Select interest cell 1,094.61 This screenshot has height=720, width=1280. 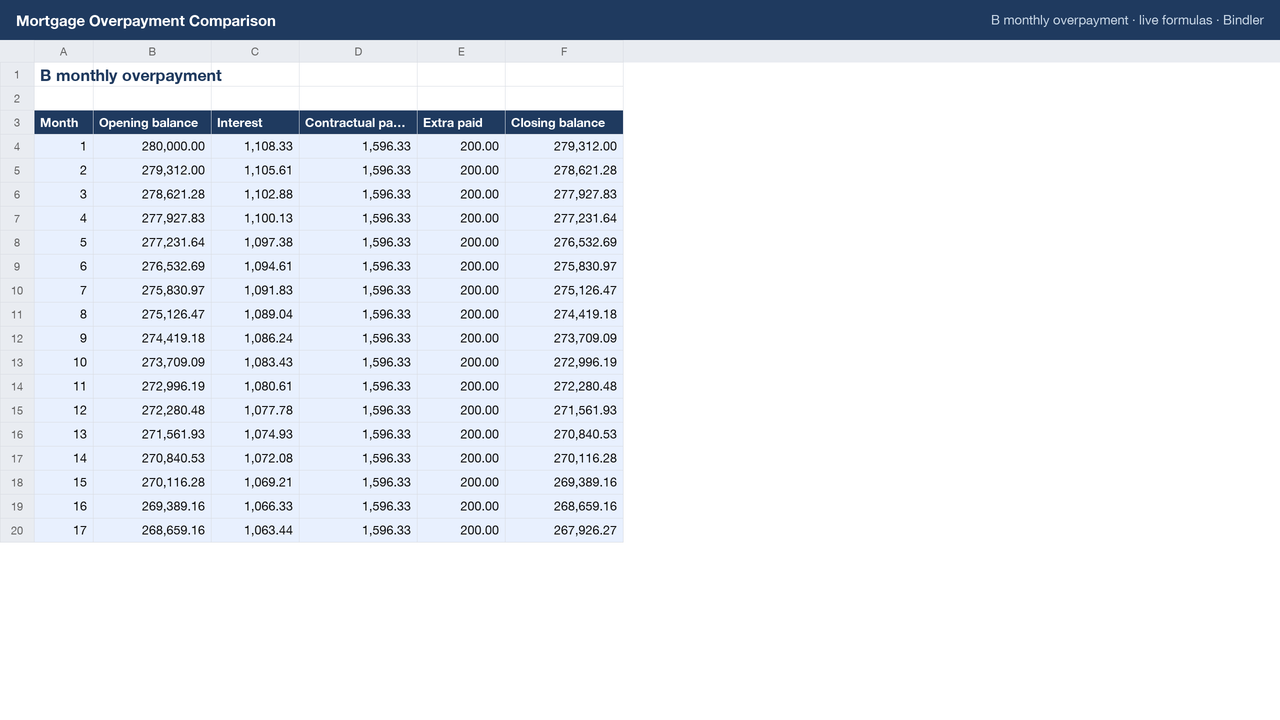(x=255, y=267)
